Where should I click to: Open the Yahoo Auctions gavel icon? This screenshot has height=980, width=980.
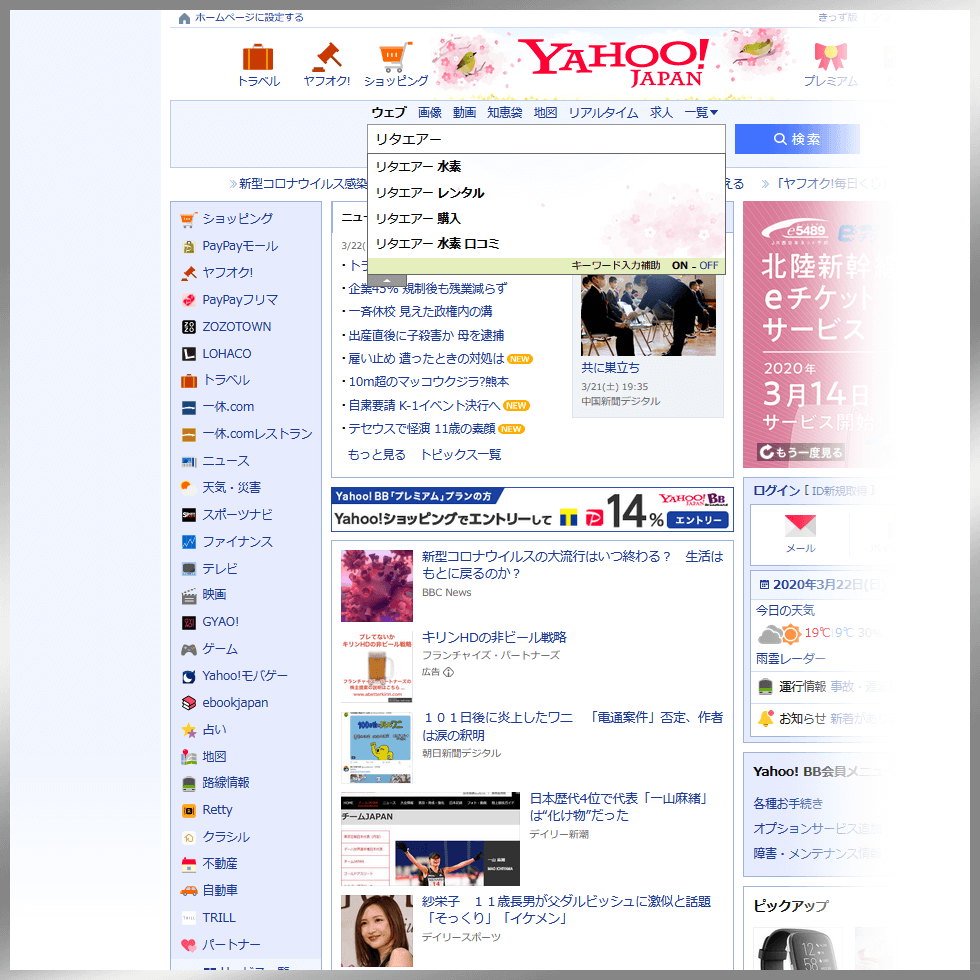(x=326, y=57)
